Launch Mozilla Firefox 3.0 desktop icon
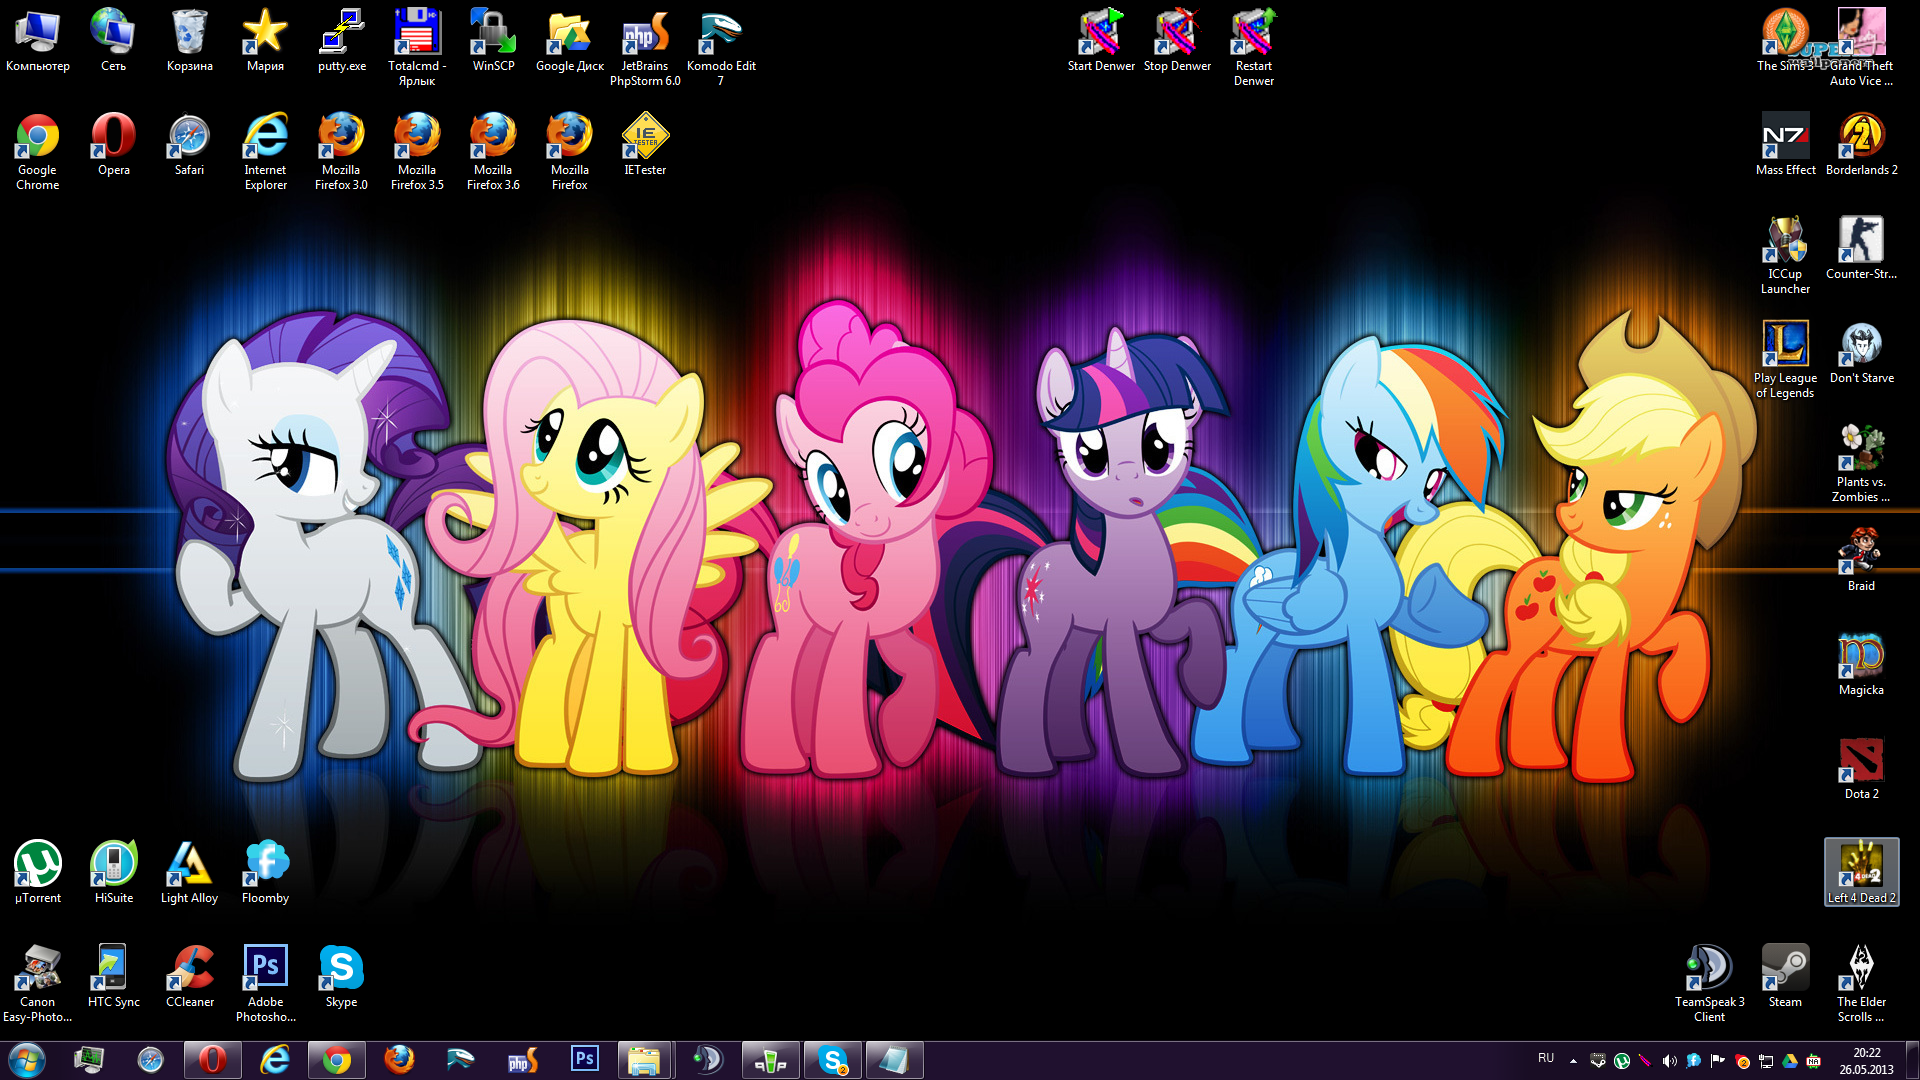 point(341,151)
